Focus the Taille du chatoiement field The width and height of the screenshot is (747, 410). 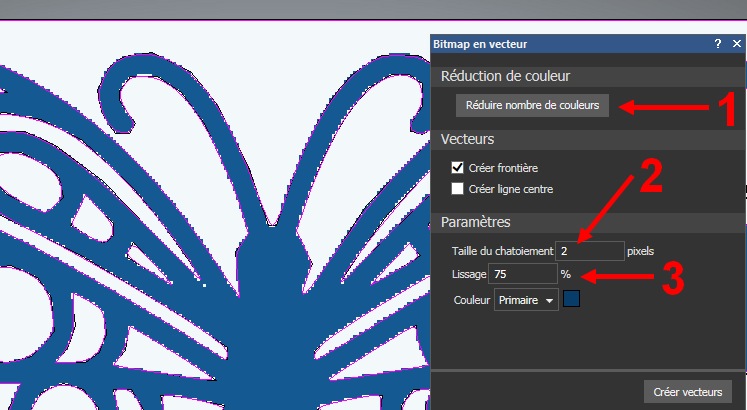pos(589,250)
